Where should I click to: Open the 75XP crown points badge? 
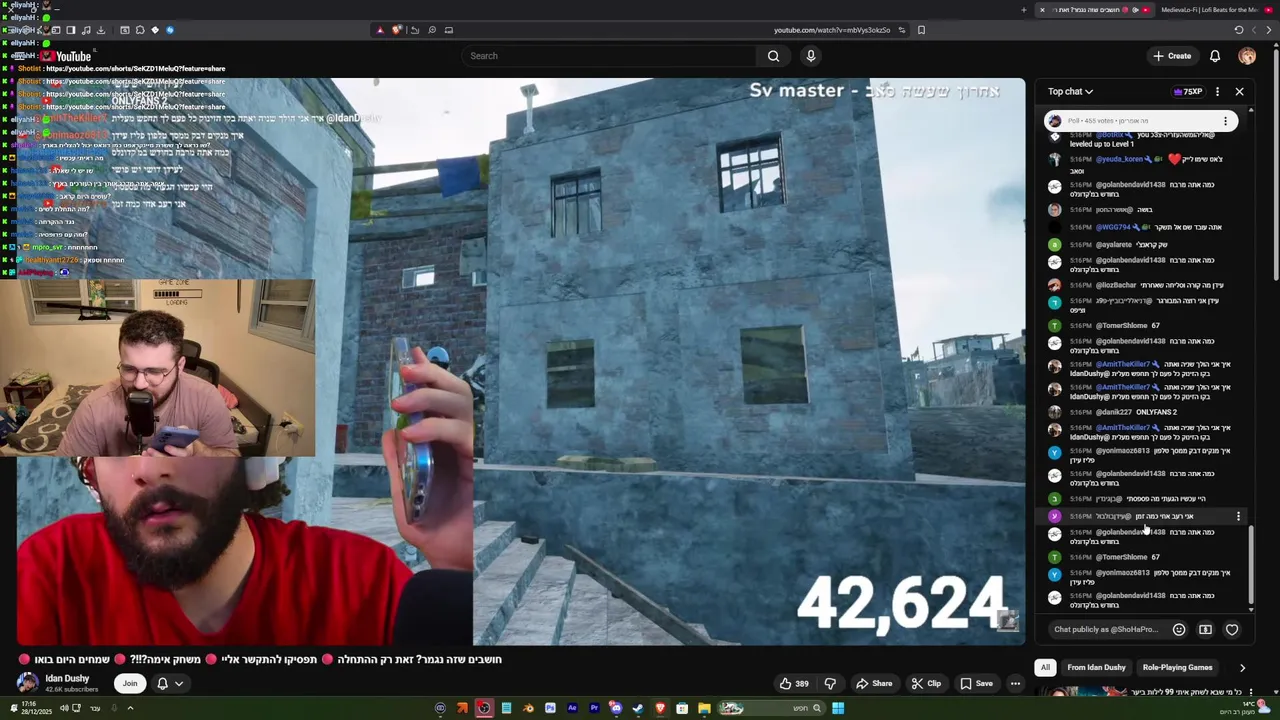tap(1188, 92)
